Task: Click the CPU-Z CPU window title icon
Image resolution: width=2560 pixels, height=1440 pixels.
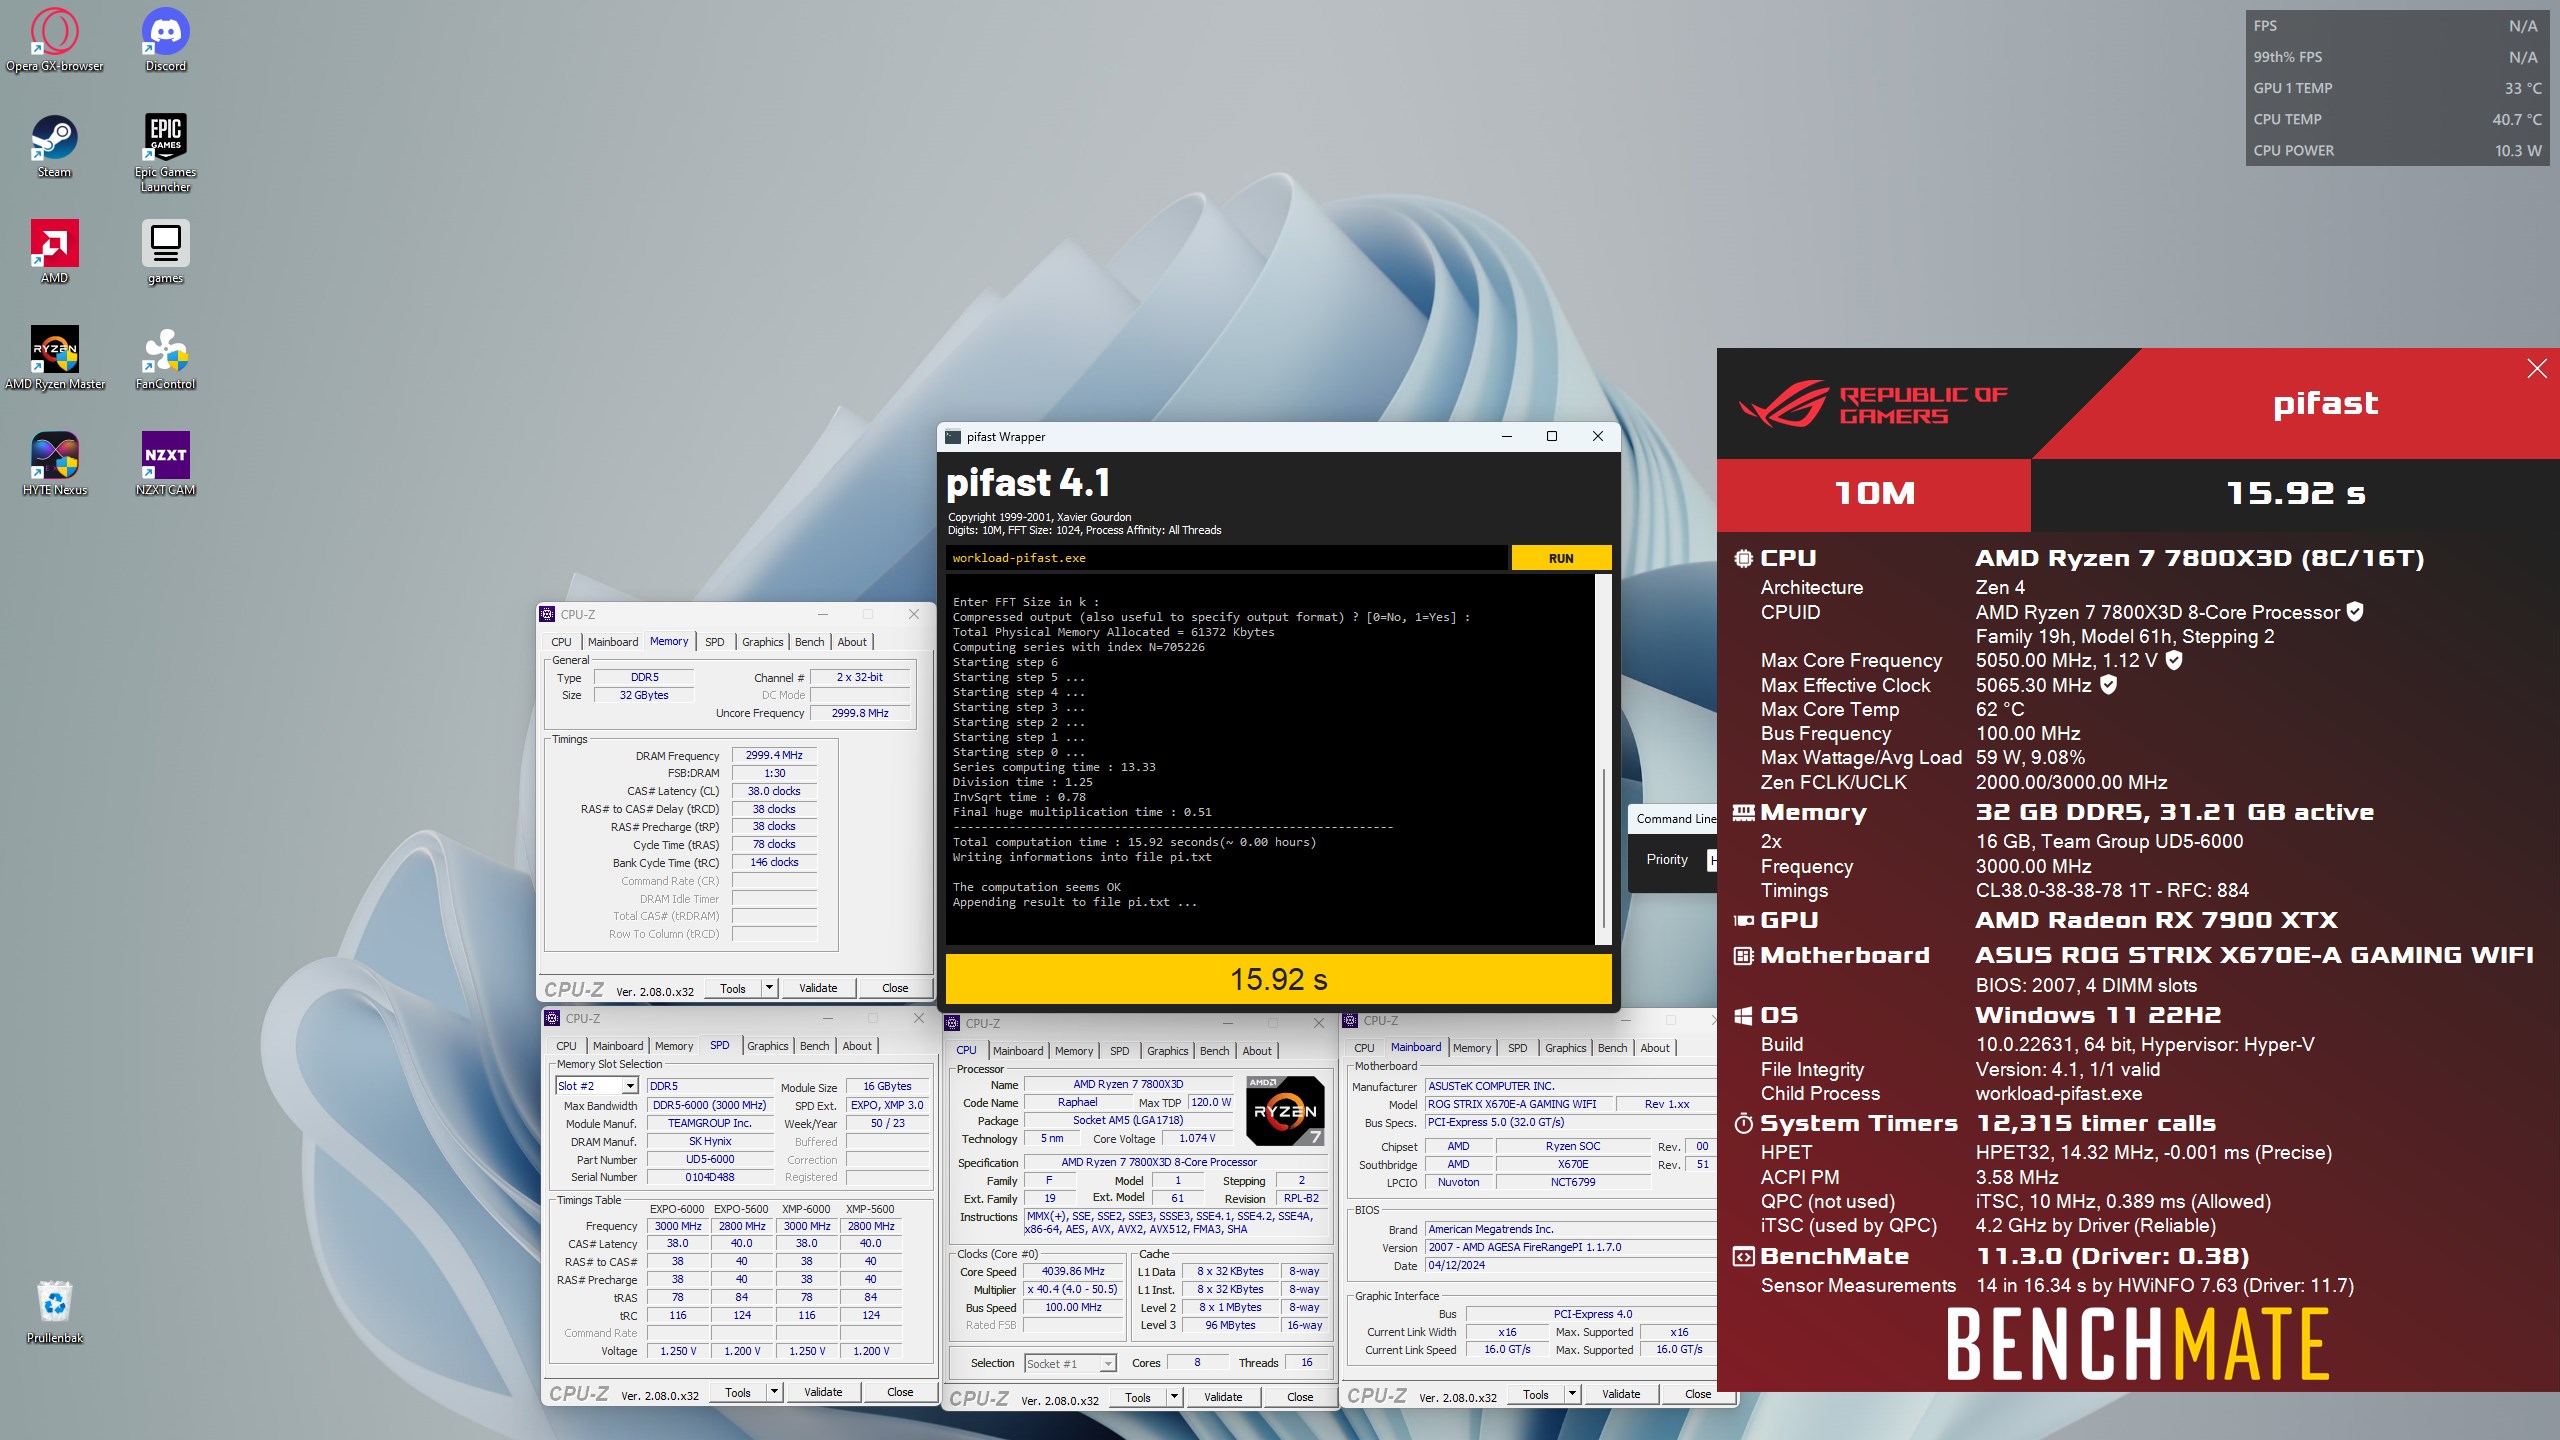Action: (952, 1023)
